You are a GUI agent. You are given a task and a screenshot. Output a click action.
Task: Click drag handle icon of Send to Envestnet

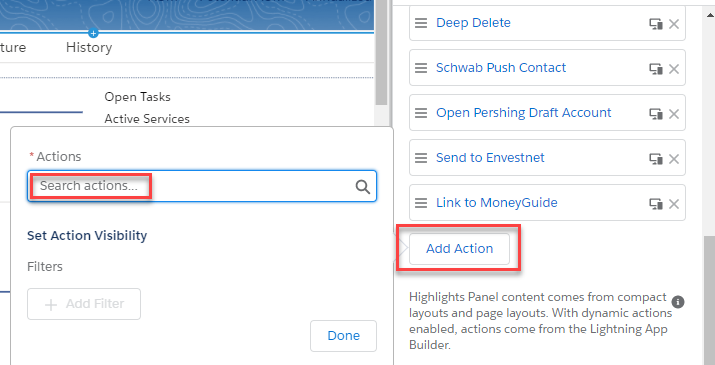pyautogui.click(x=421, y=158)
